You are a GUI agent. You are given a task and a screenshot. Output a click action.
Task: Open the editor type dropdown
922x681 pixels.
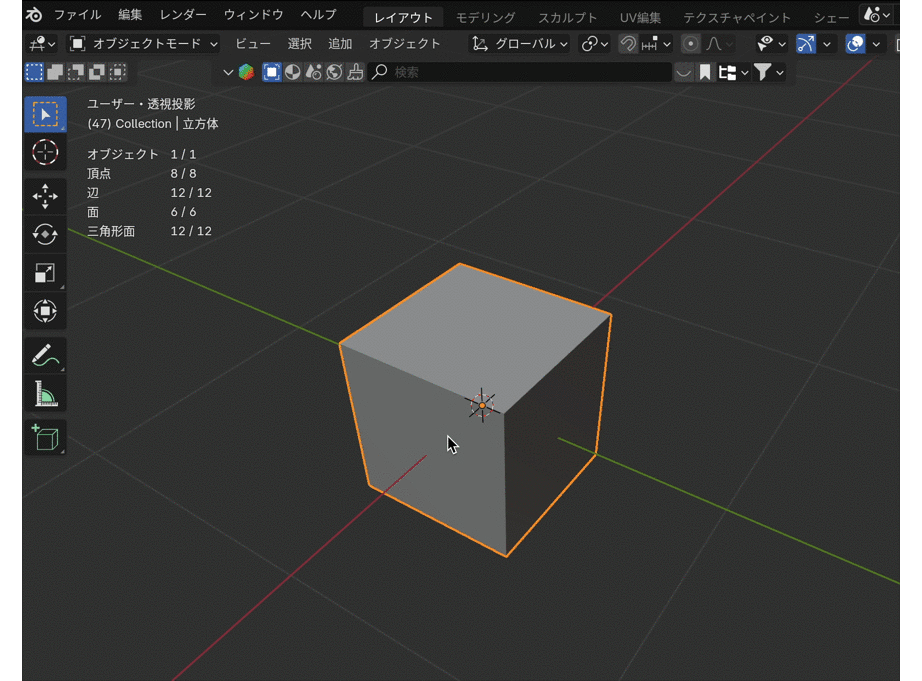(x=42, y=44)
